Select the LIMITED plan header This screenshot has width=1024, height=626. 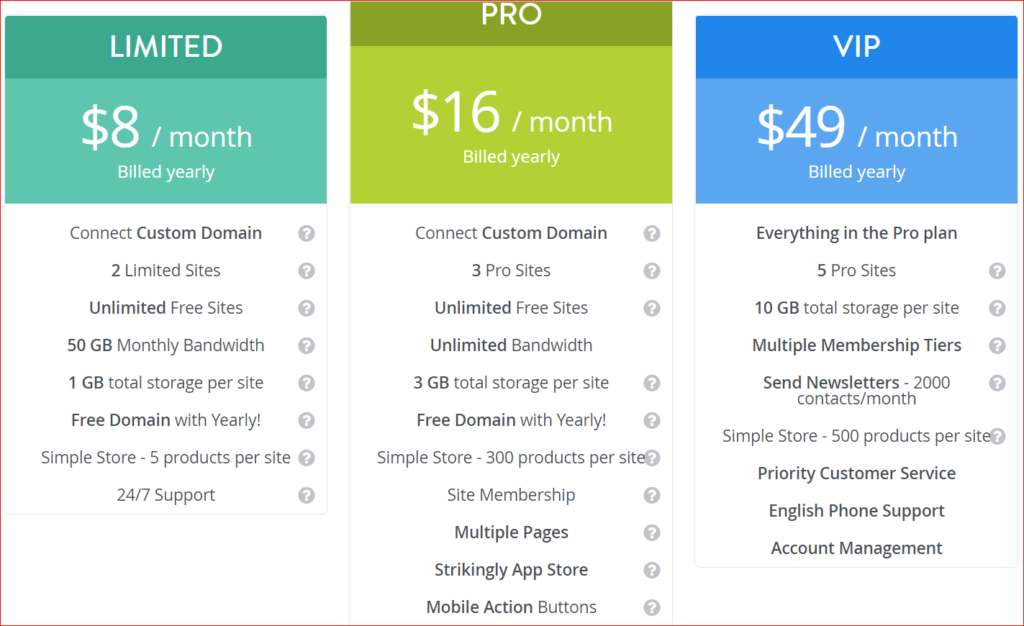click(166, 47)
